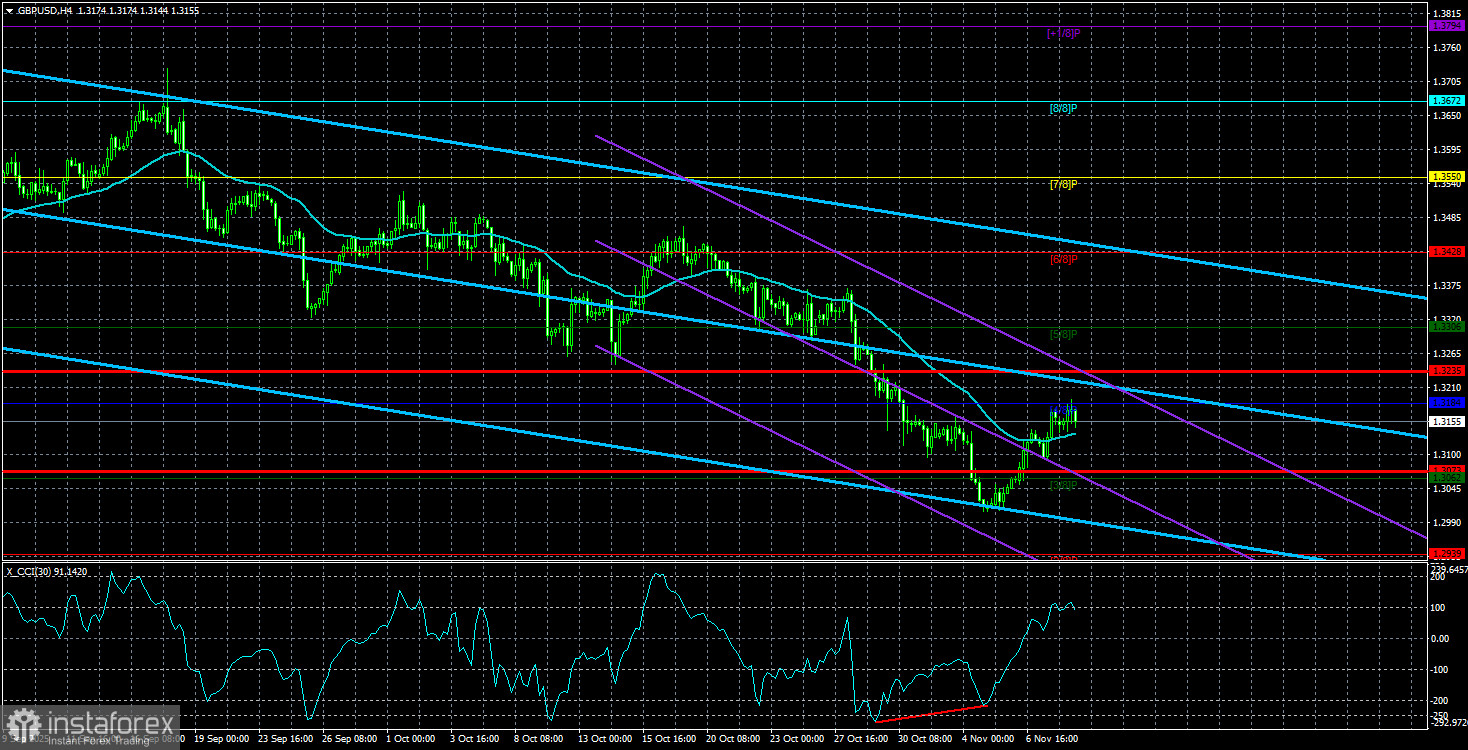This screenshot has height=750, width=1468.
Task: Select the green 1.3306 price tag
Action: point(1447,325)
